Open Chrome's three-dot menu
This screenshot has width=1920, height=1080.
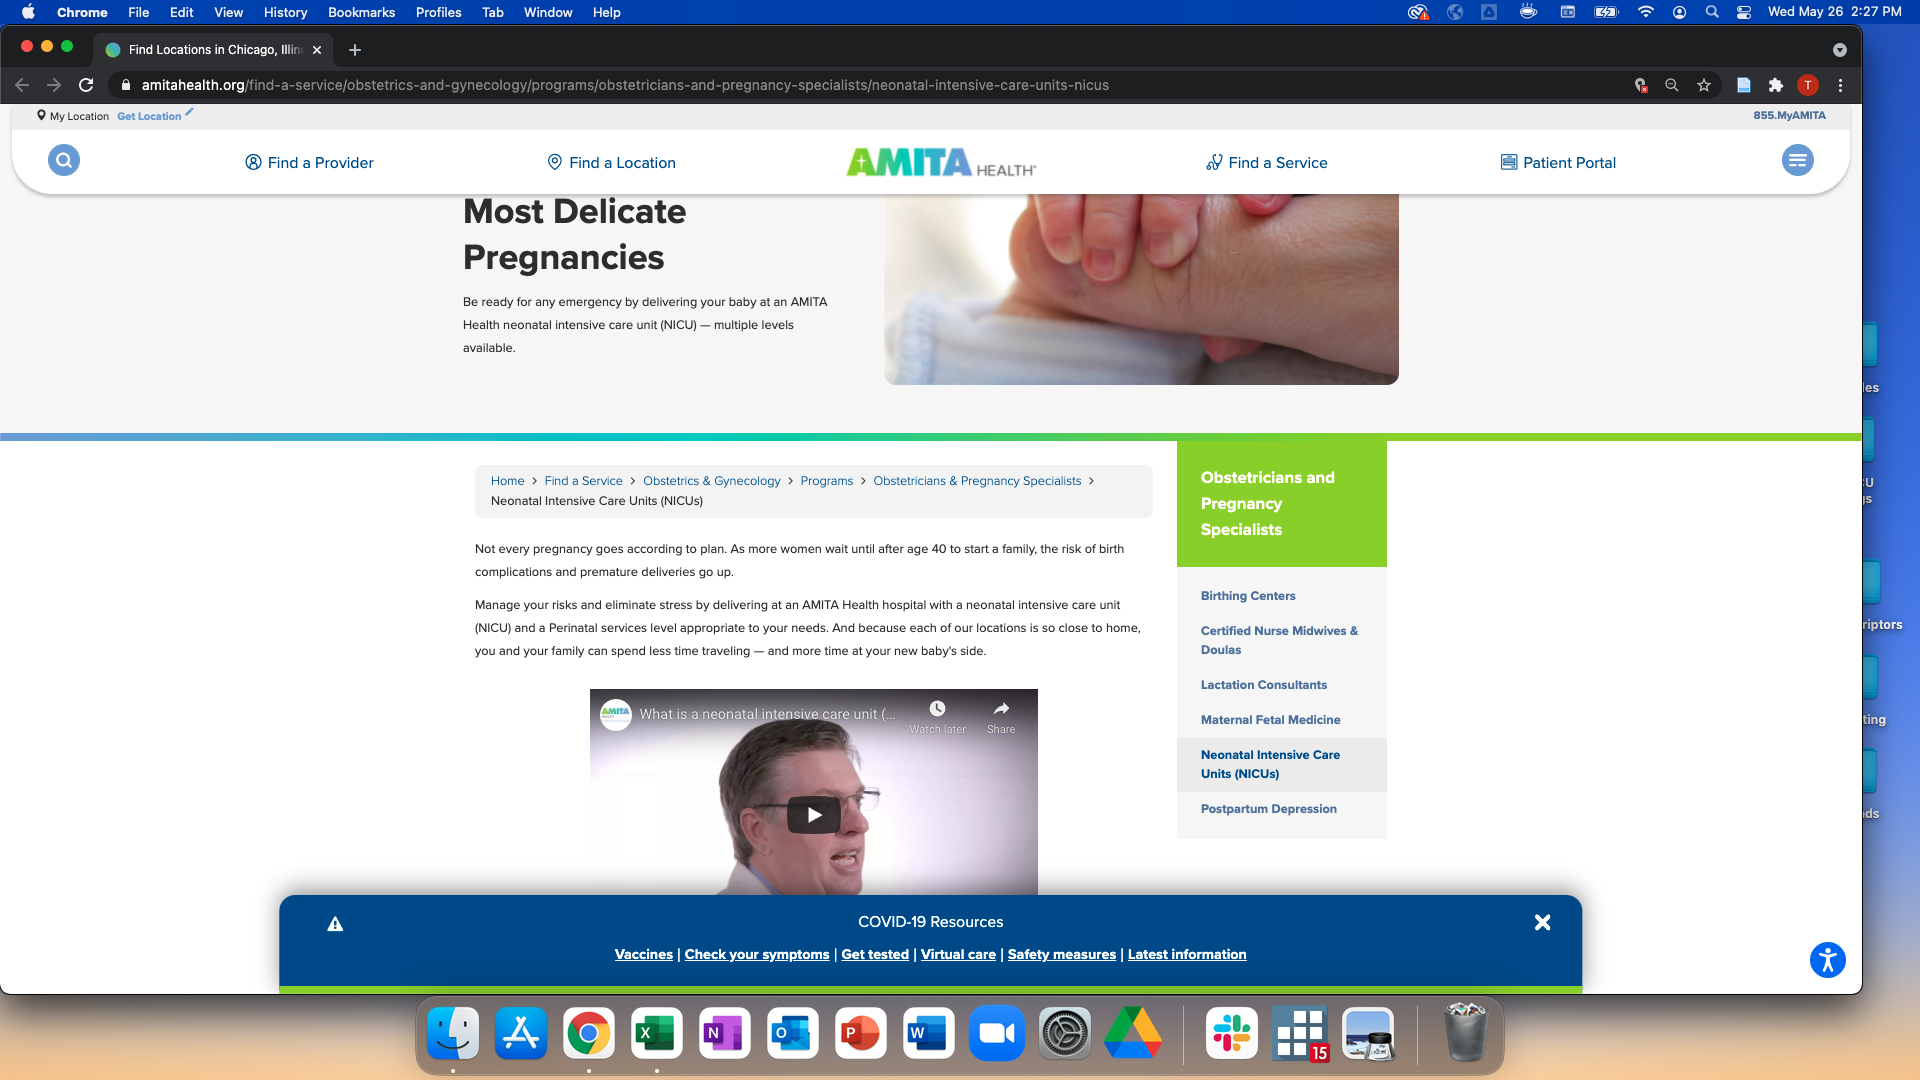coord(1840,85)
